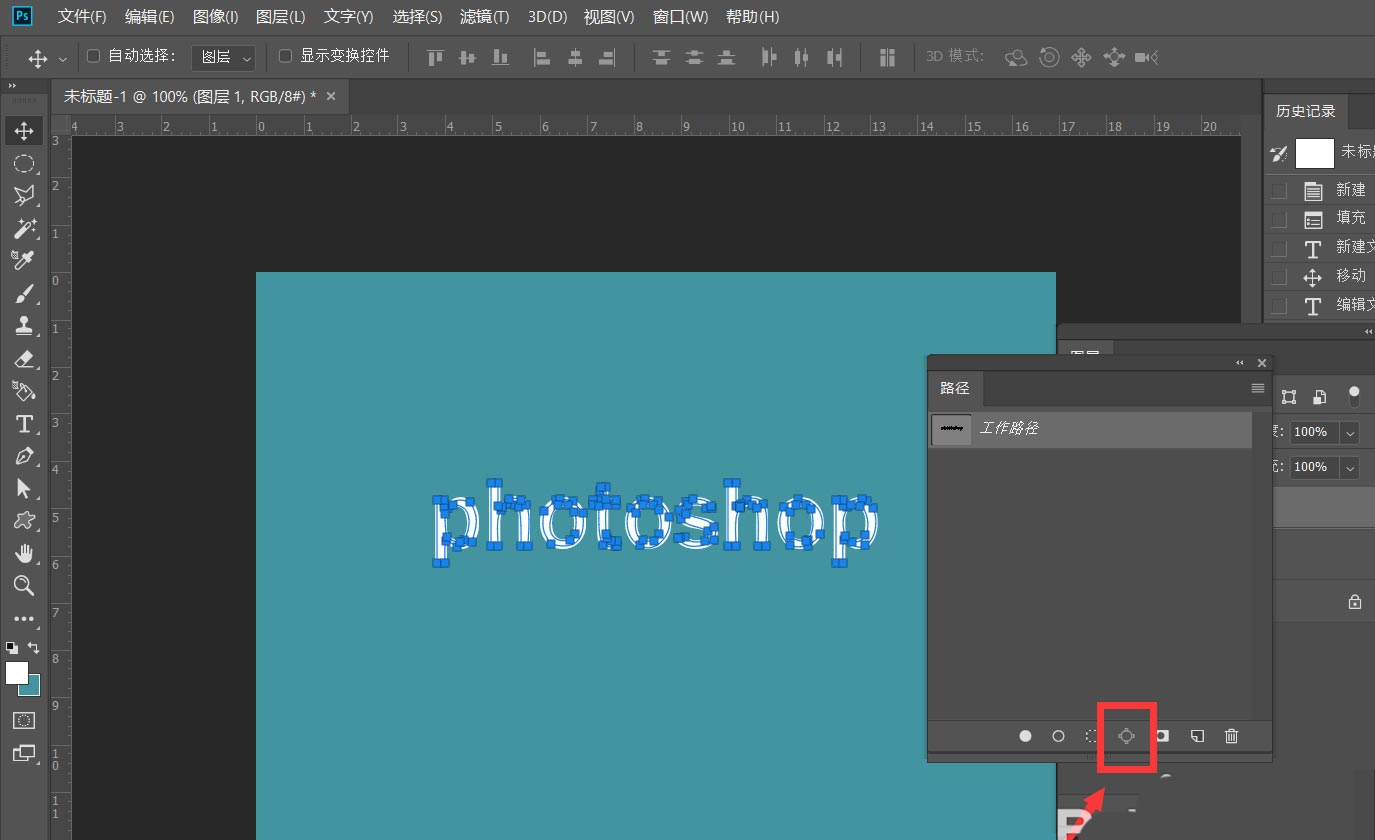
Task: Open the 窗口(W) menu
Action: click(681, 17)
